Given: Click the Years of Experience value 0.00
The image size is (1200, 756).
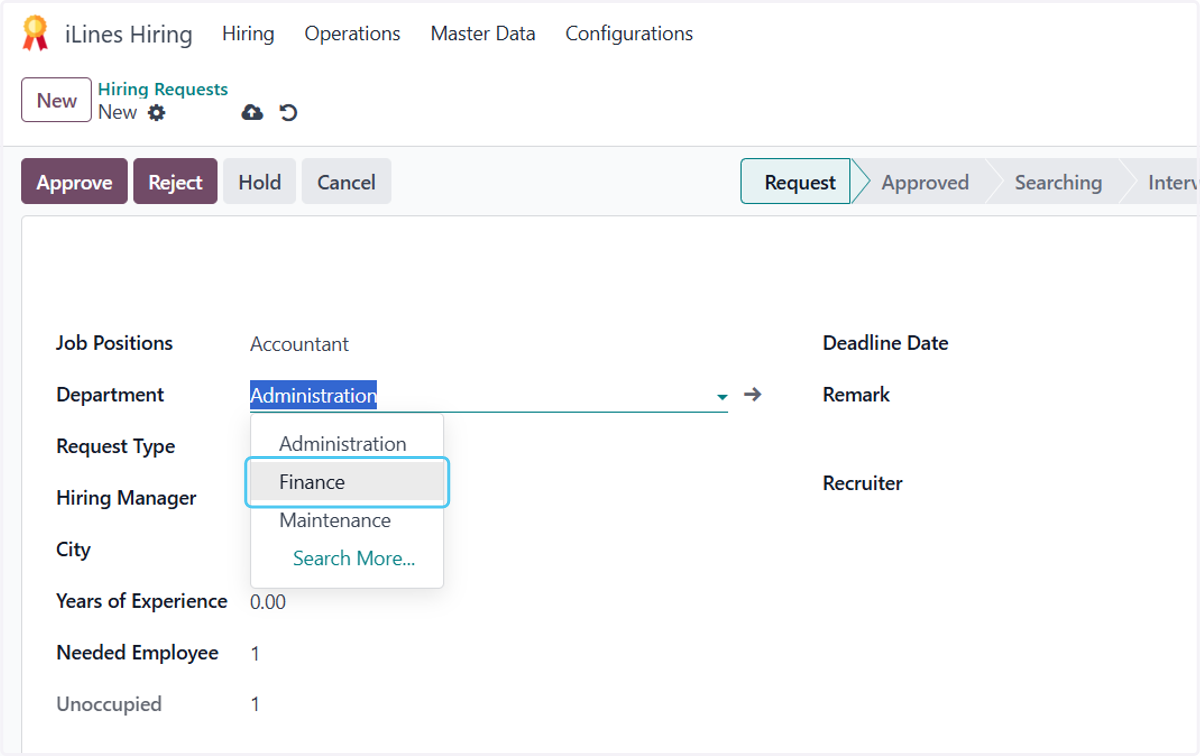Looking at the screenshot, I should (x=268, y=602).
